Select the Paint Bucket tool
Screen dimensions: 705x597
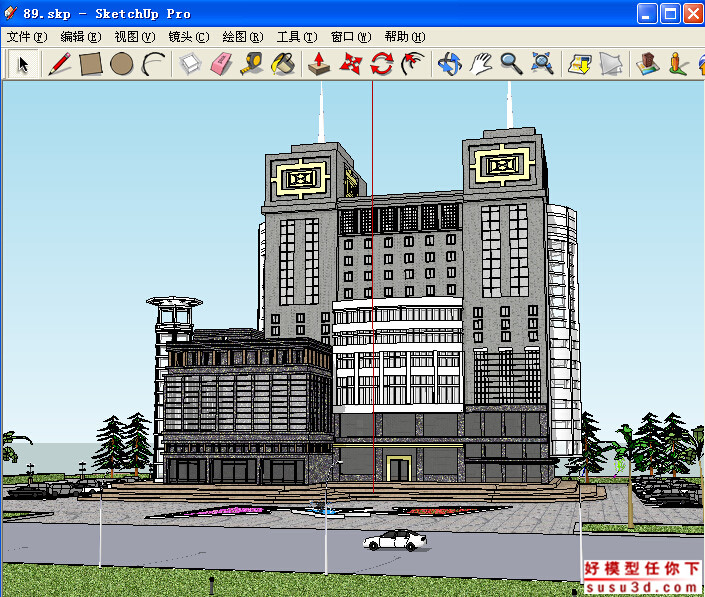click(x=282, y=64)
